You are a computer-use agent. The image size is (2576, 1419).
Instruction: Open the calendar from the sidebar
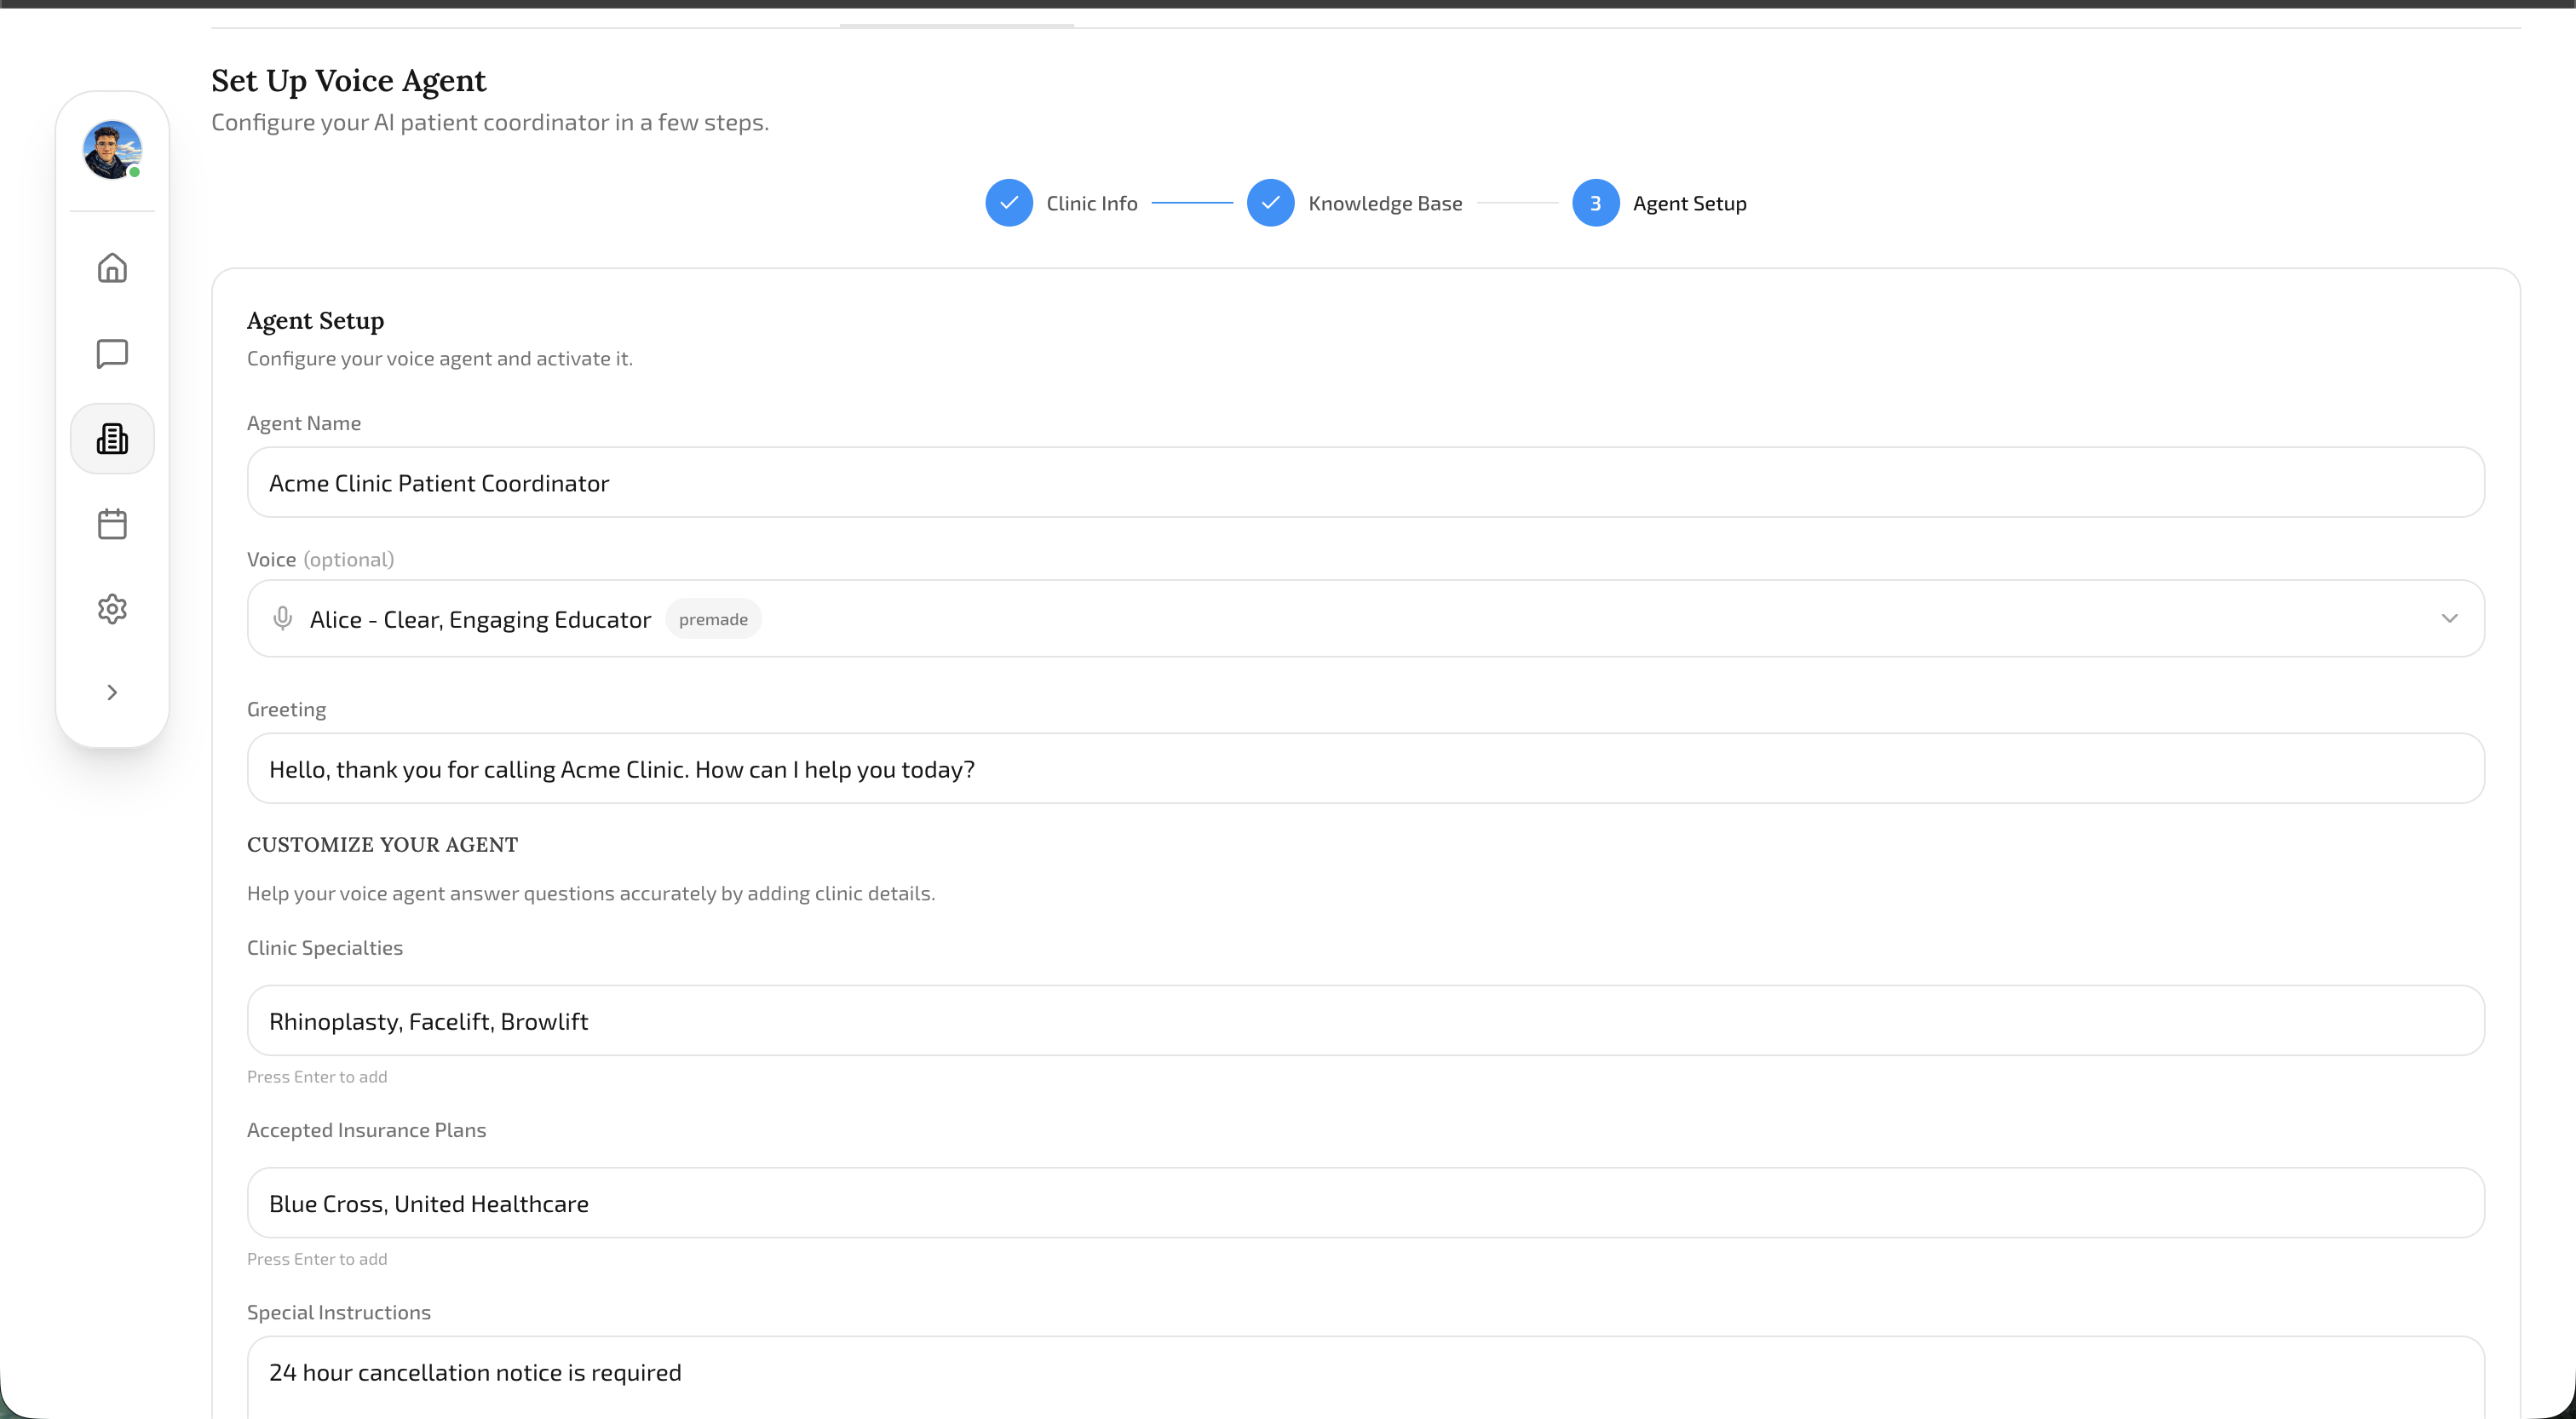[x=112, y=523]
